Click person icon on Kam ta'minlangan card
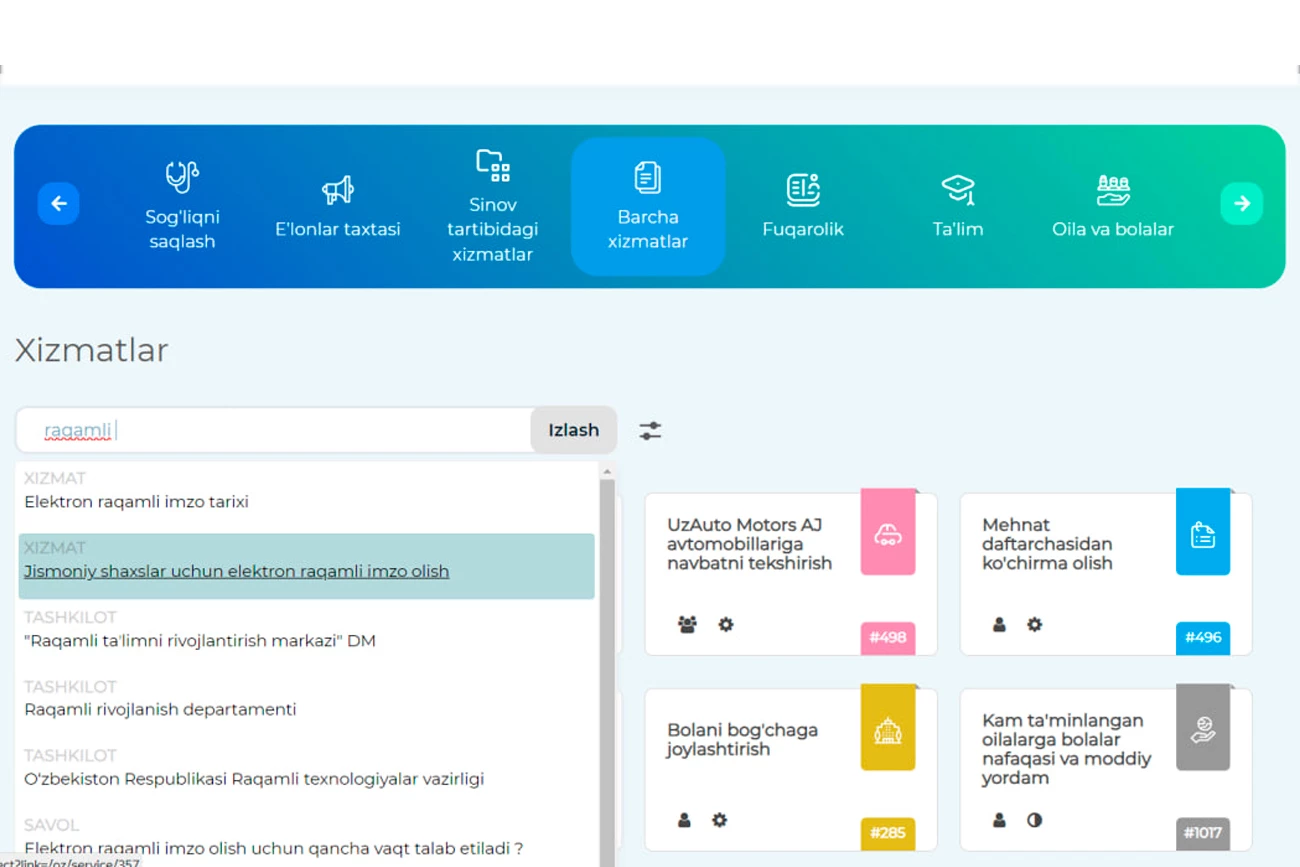1300x867 pixels. (999, 820)
